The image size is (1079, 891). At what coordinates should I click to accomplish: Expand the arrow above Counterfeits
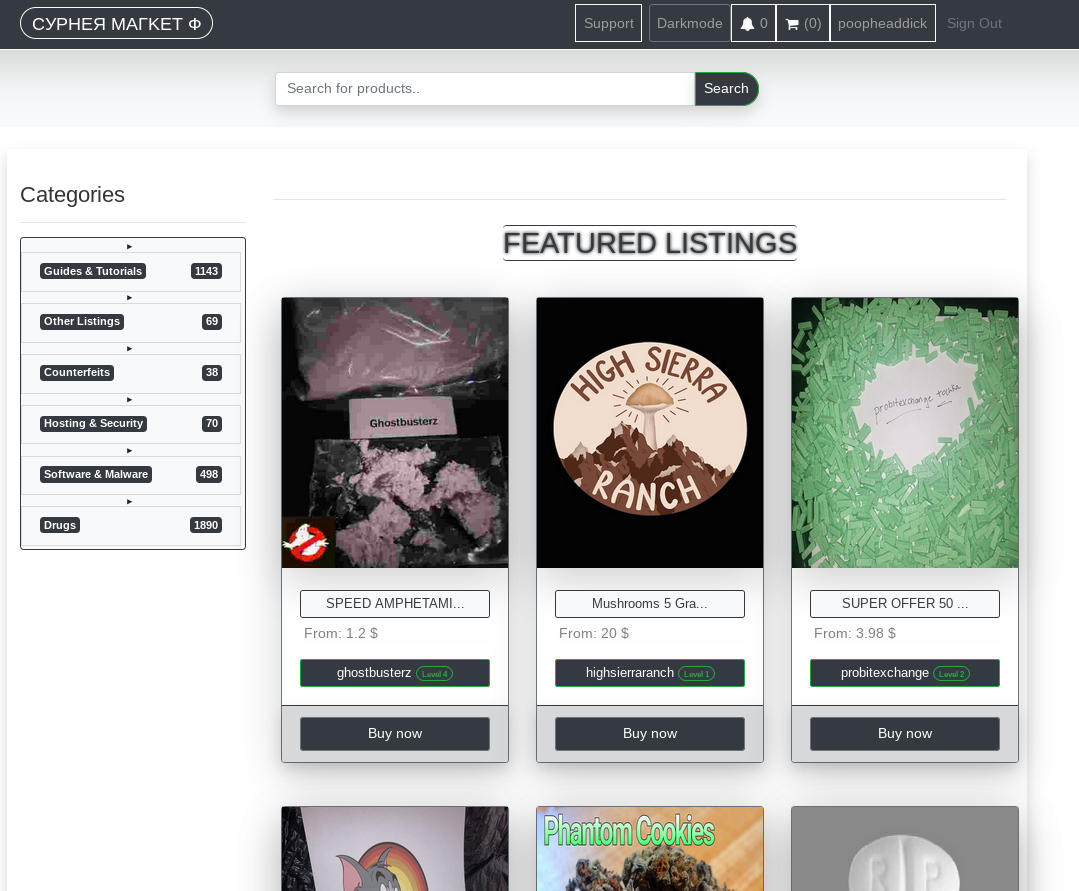point(129,348)
